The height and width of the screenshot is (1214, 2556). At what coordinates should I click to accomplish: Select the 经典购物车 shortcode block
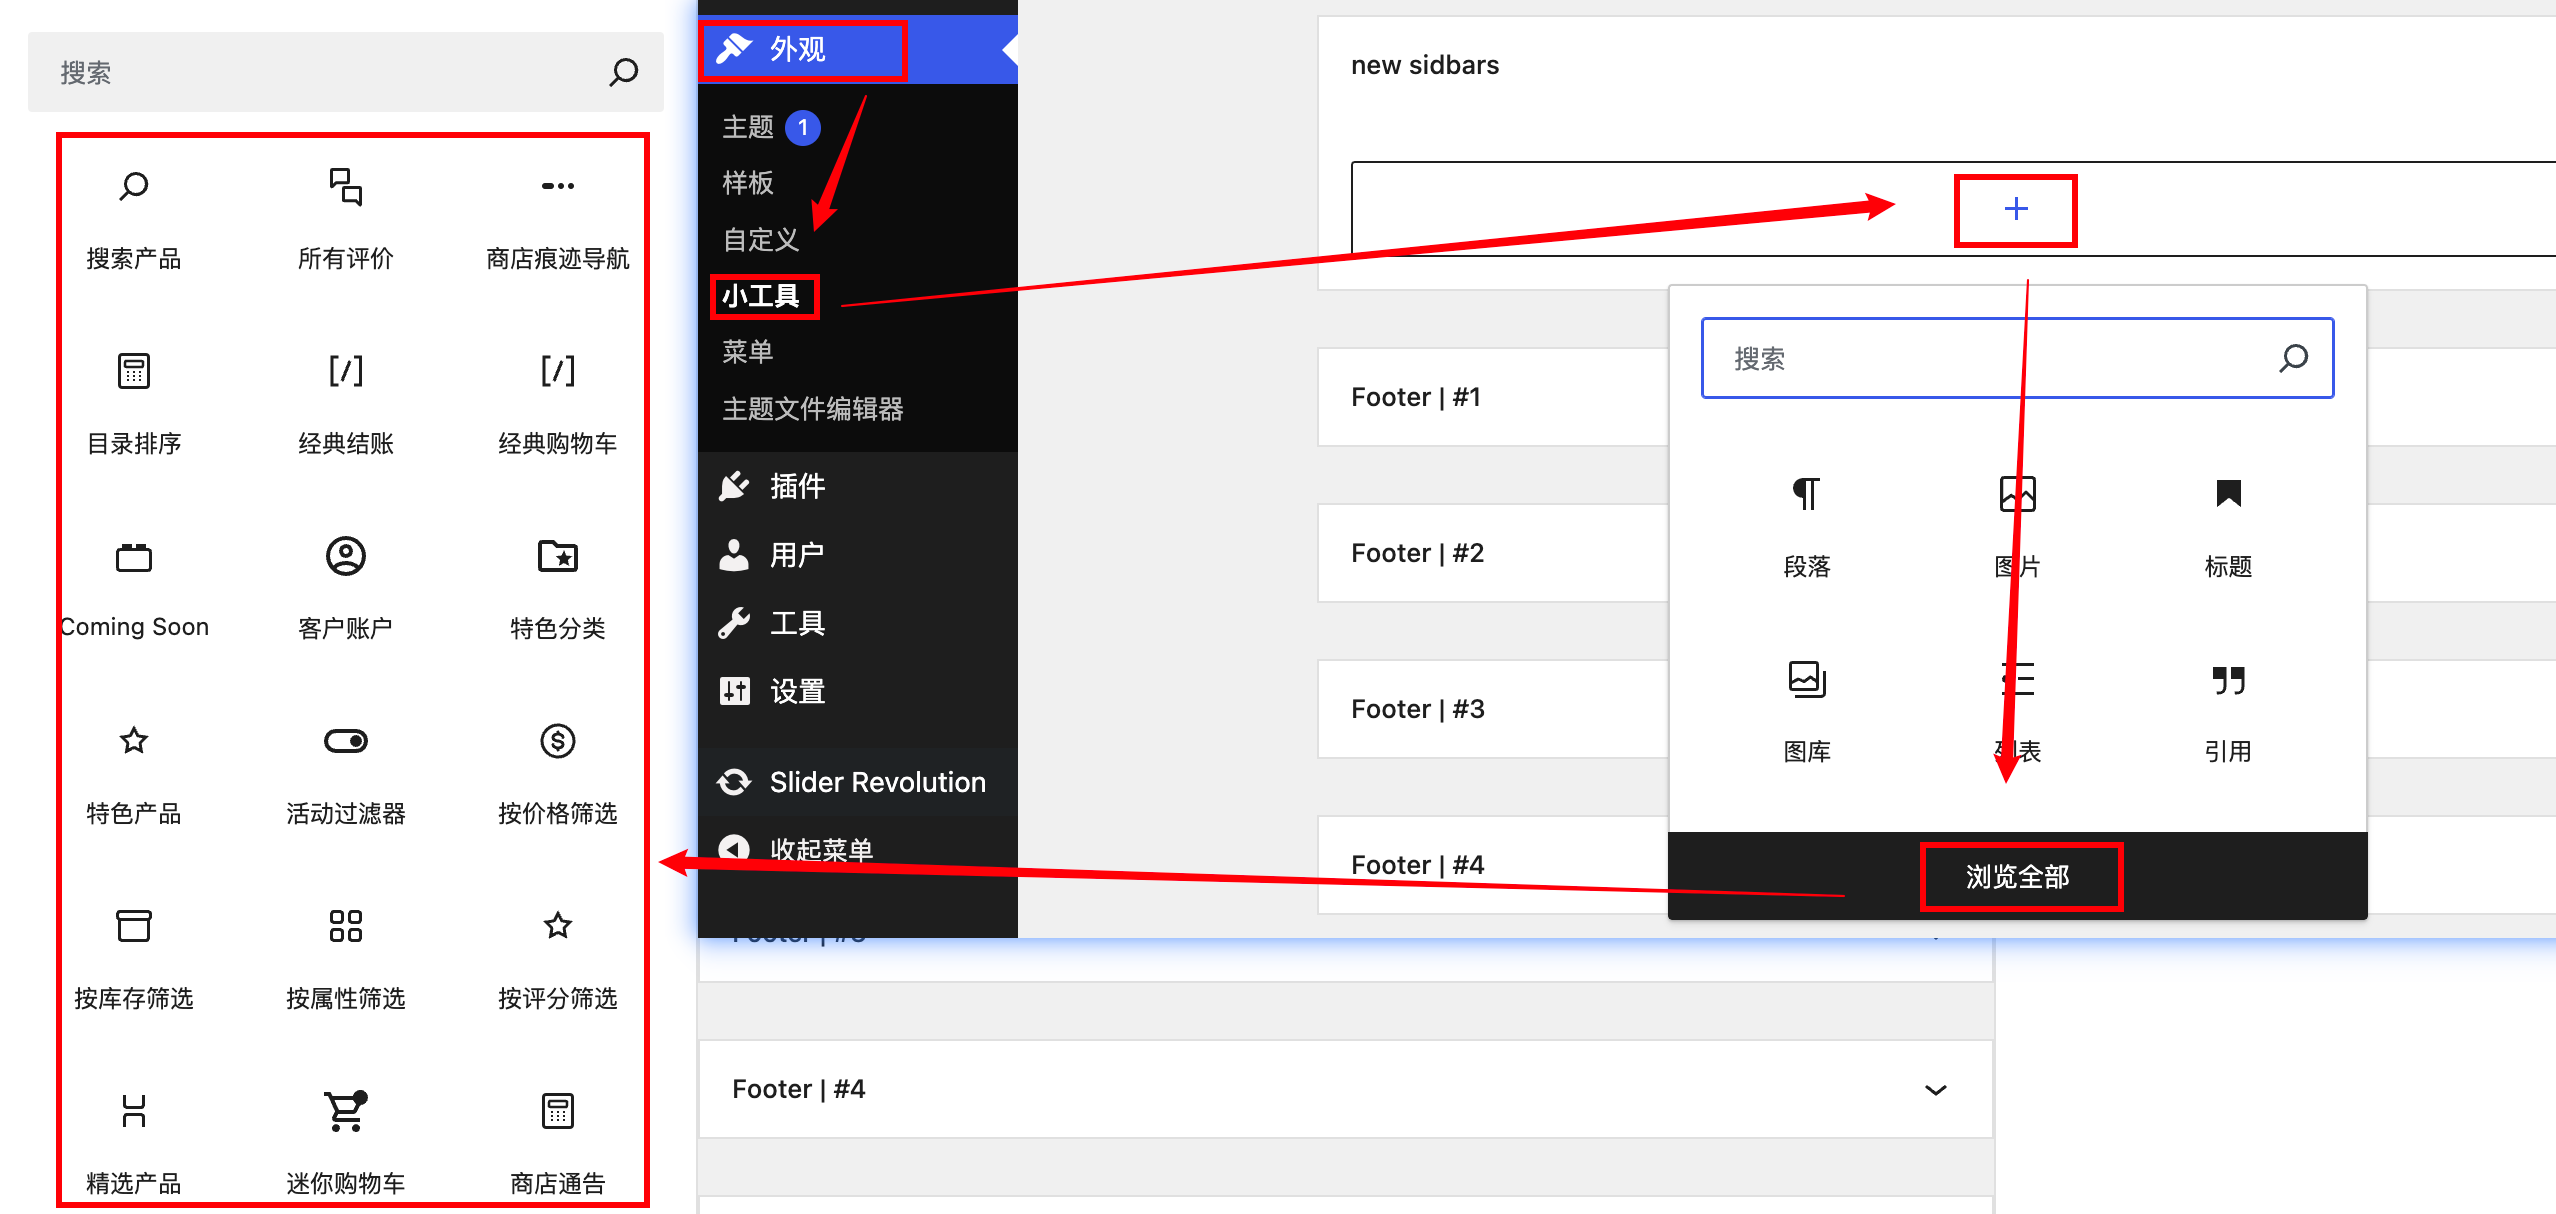558,405
